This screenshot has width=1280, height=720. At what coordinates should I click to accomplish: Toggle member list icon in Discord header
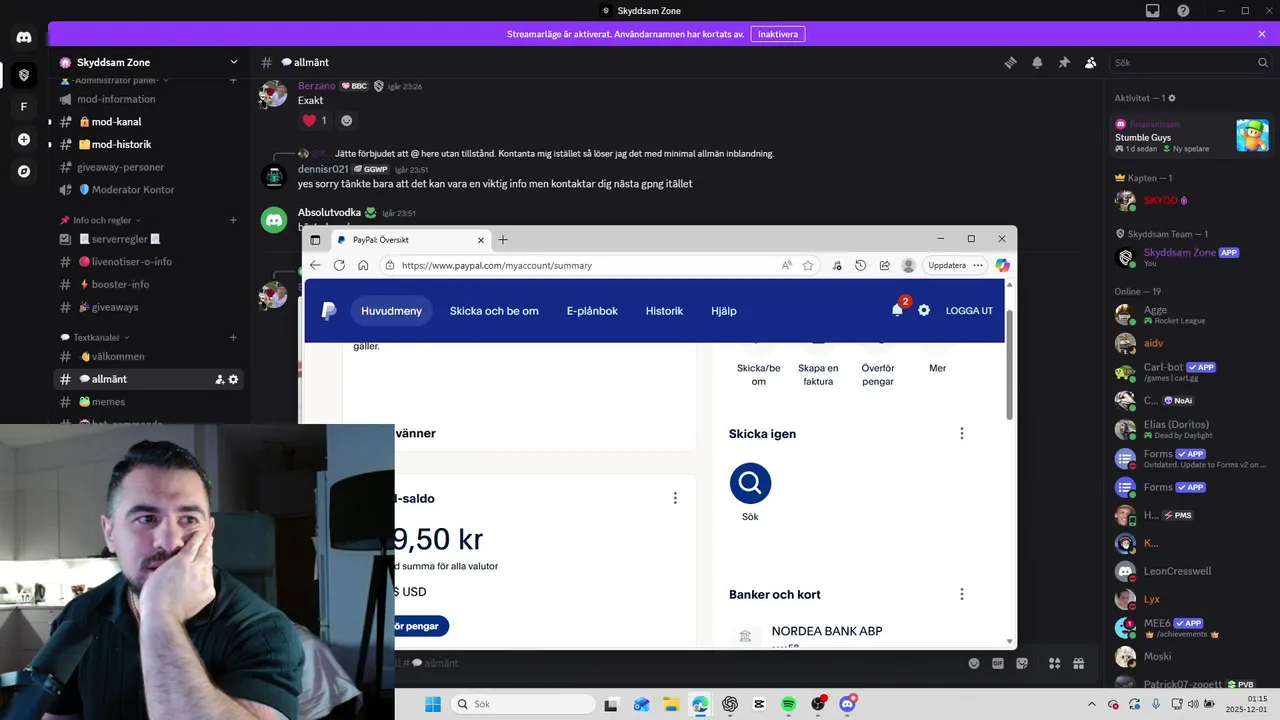tap(1091, 62)
